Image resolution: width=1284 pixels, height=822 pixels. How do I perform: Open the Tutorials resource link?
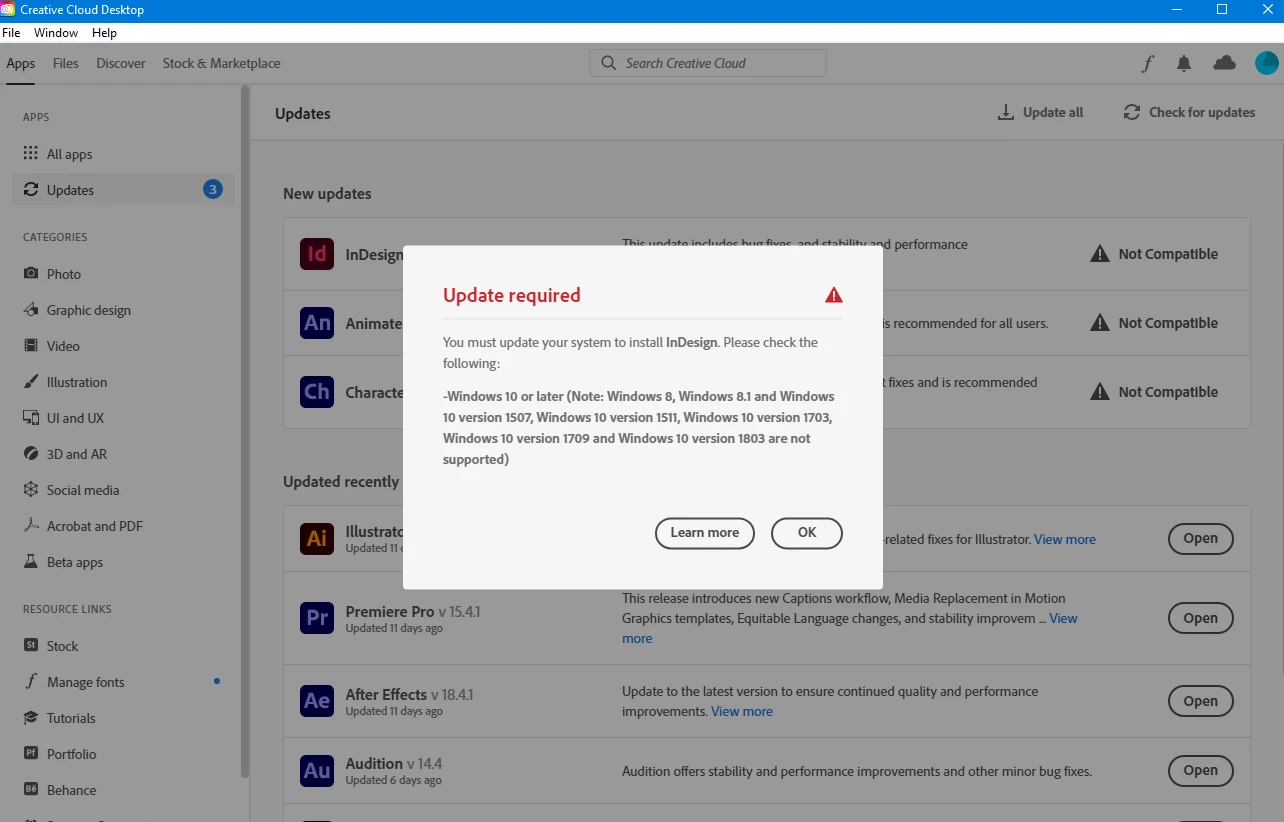pyautogui.click(x=123, y=718)
